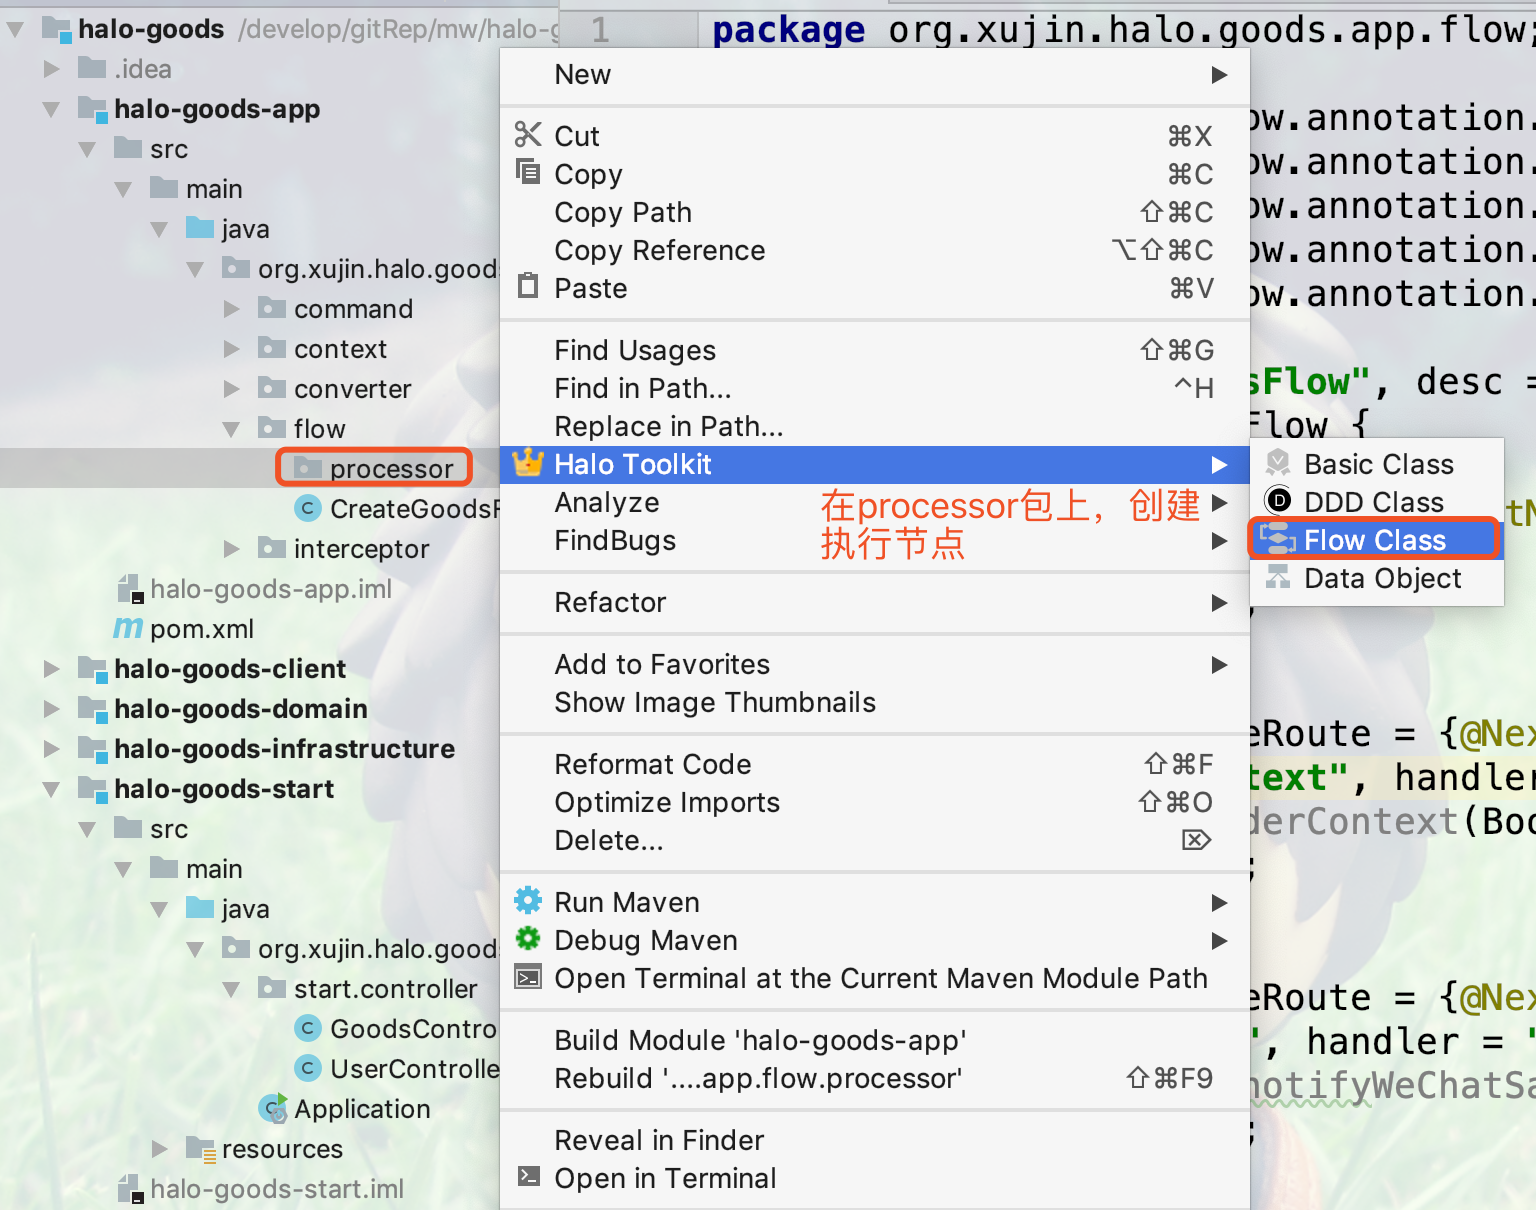
Task: Click the UserController class icon
Action: click(308, 1068)
